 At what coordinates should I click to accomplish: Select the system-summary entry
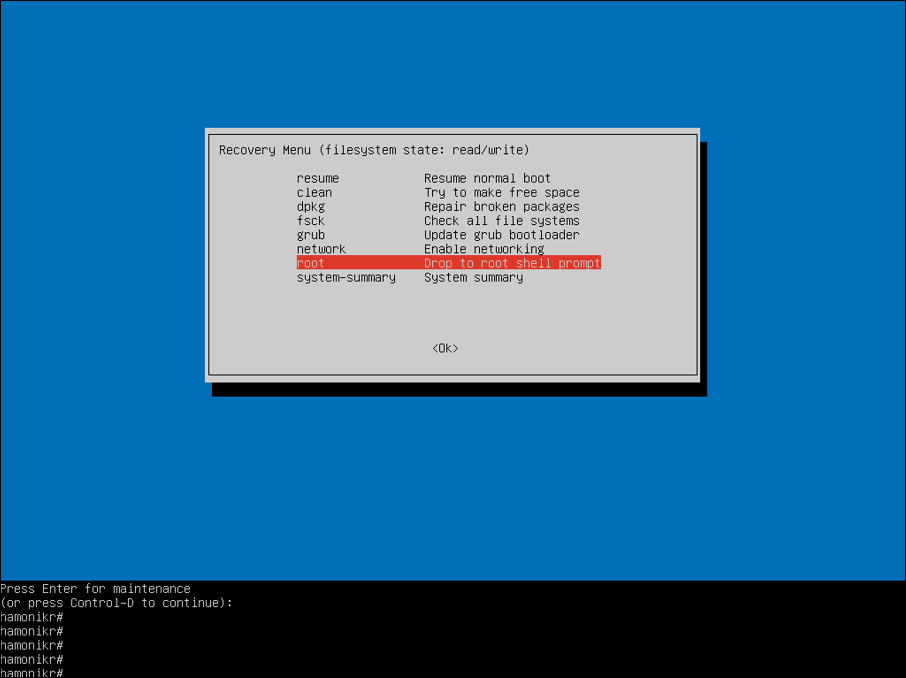[346, 277]
